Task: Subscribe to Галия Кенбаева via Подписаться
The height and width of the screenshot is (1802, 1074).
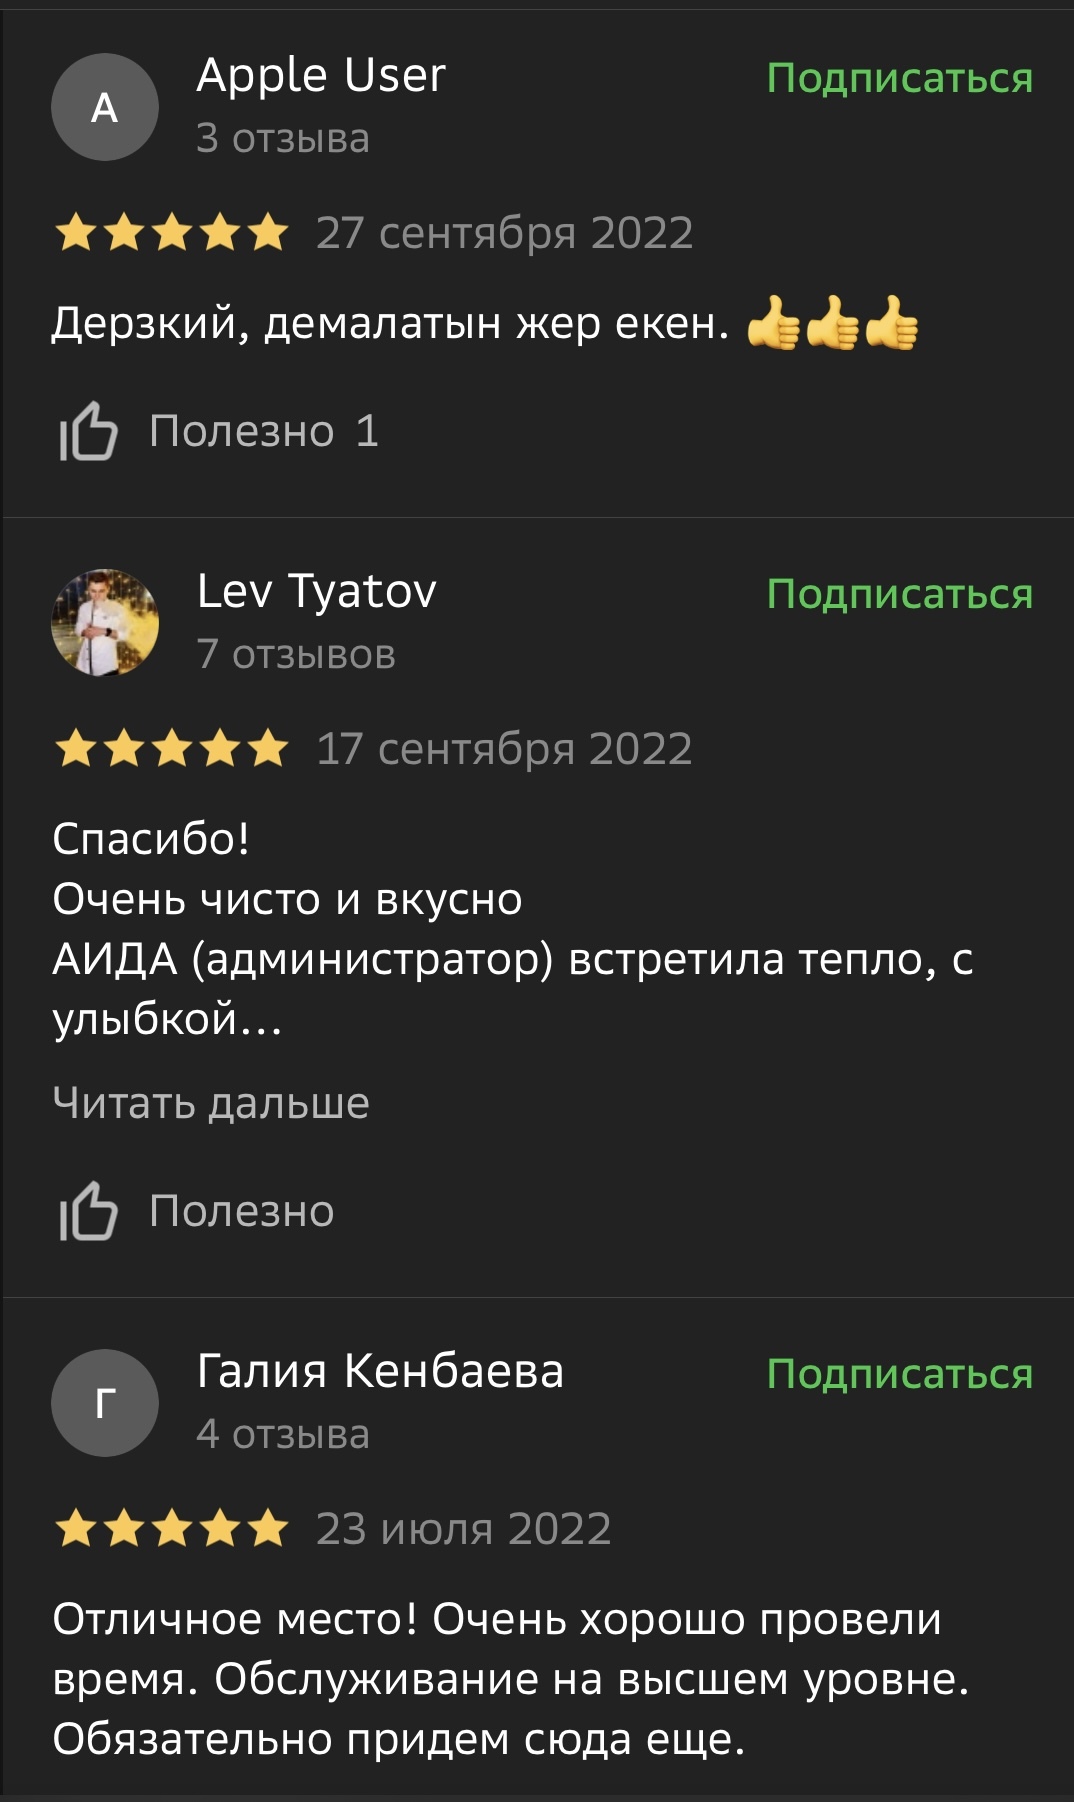Action: point(899,1374)
